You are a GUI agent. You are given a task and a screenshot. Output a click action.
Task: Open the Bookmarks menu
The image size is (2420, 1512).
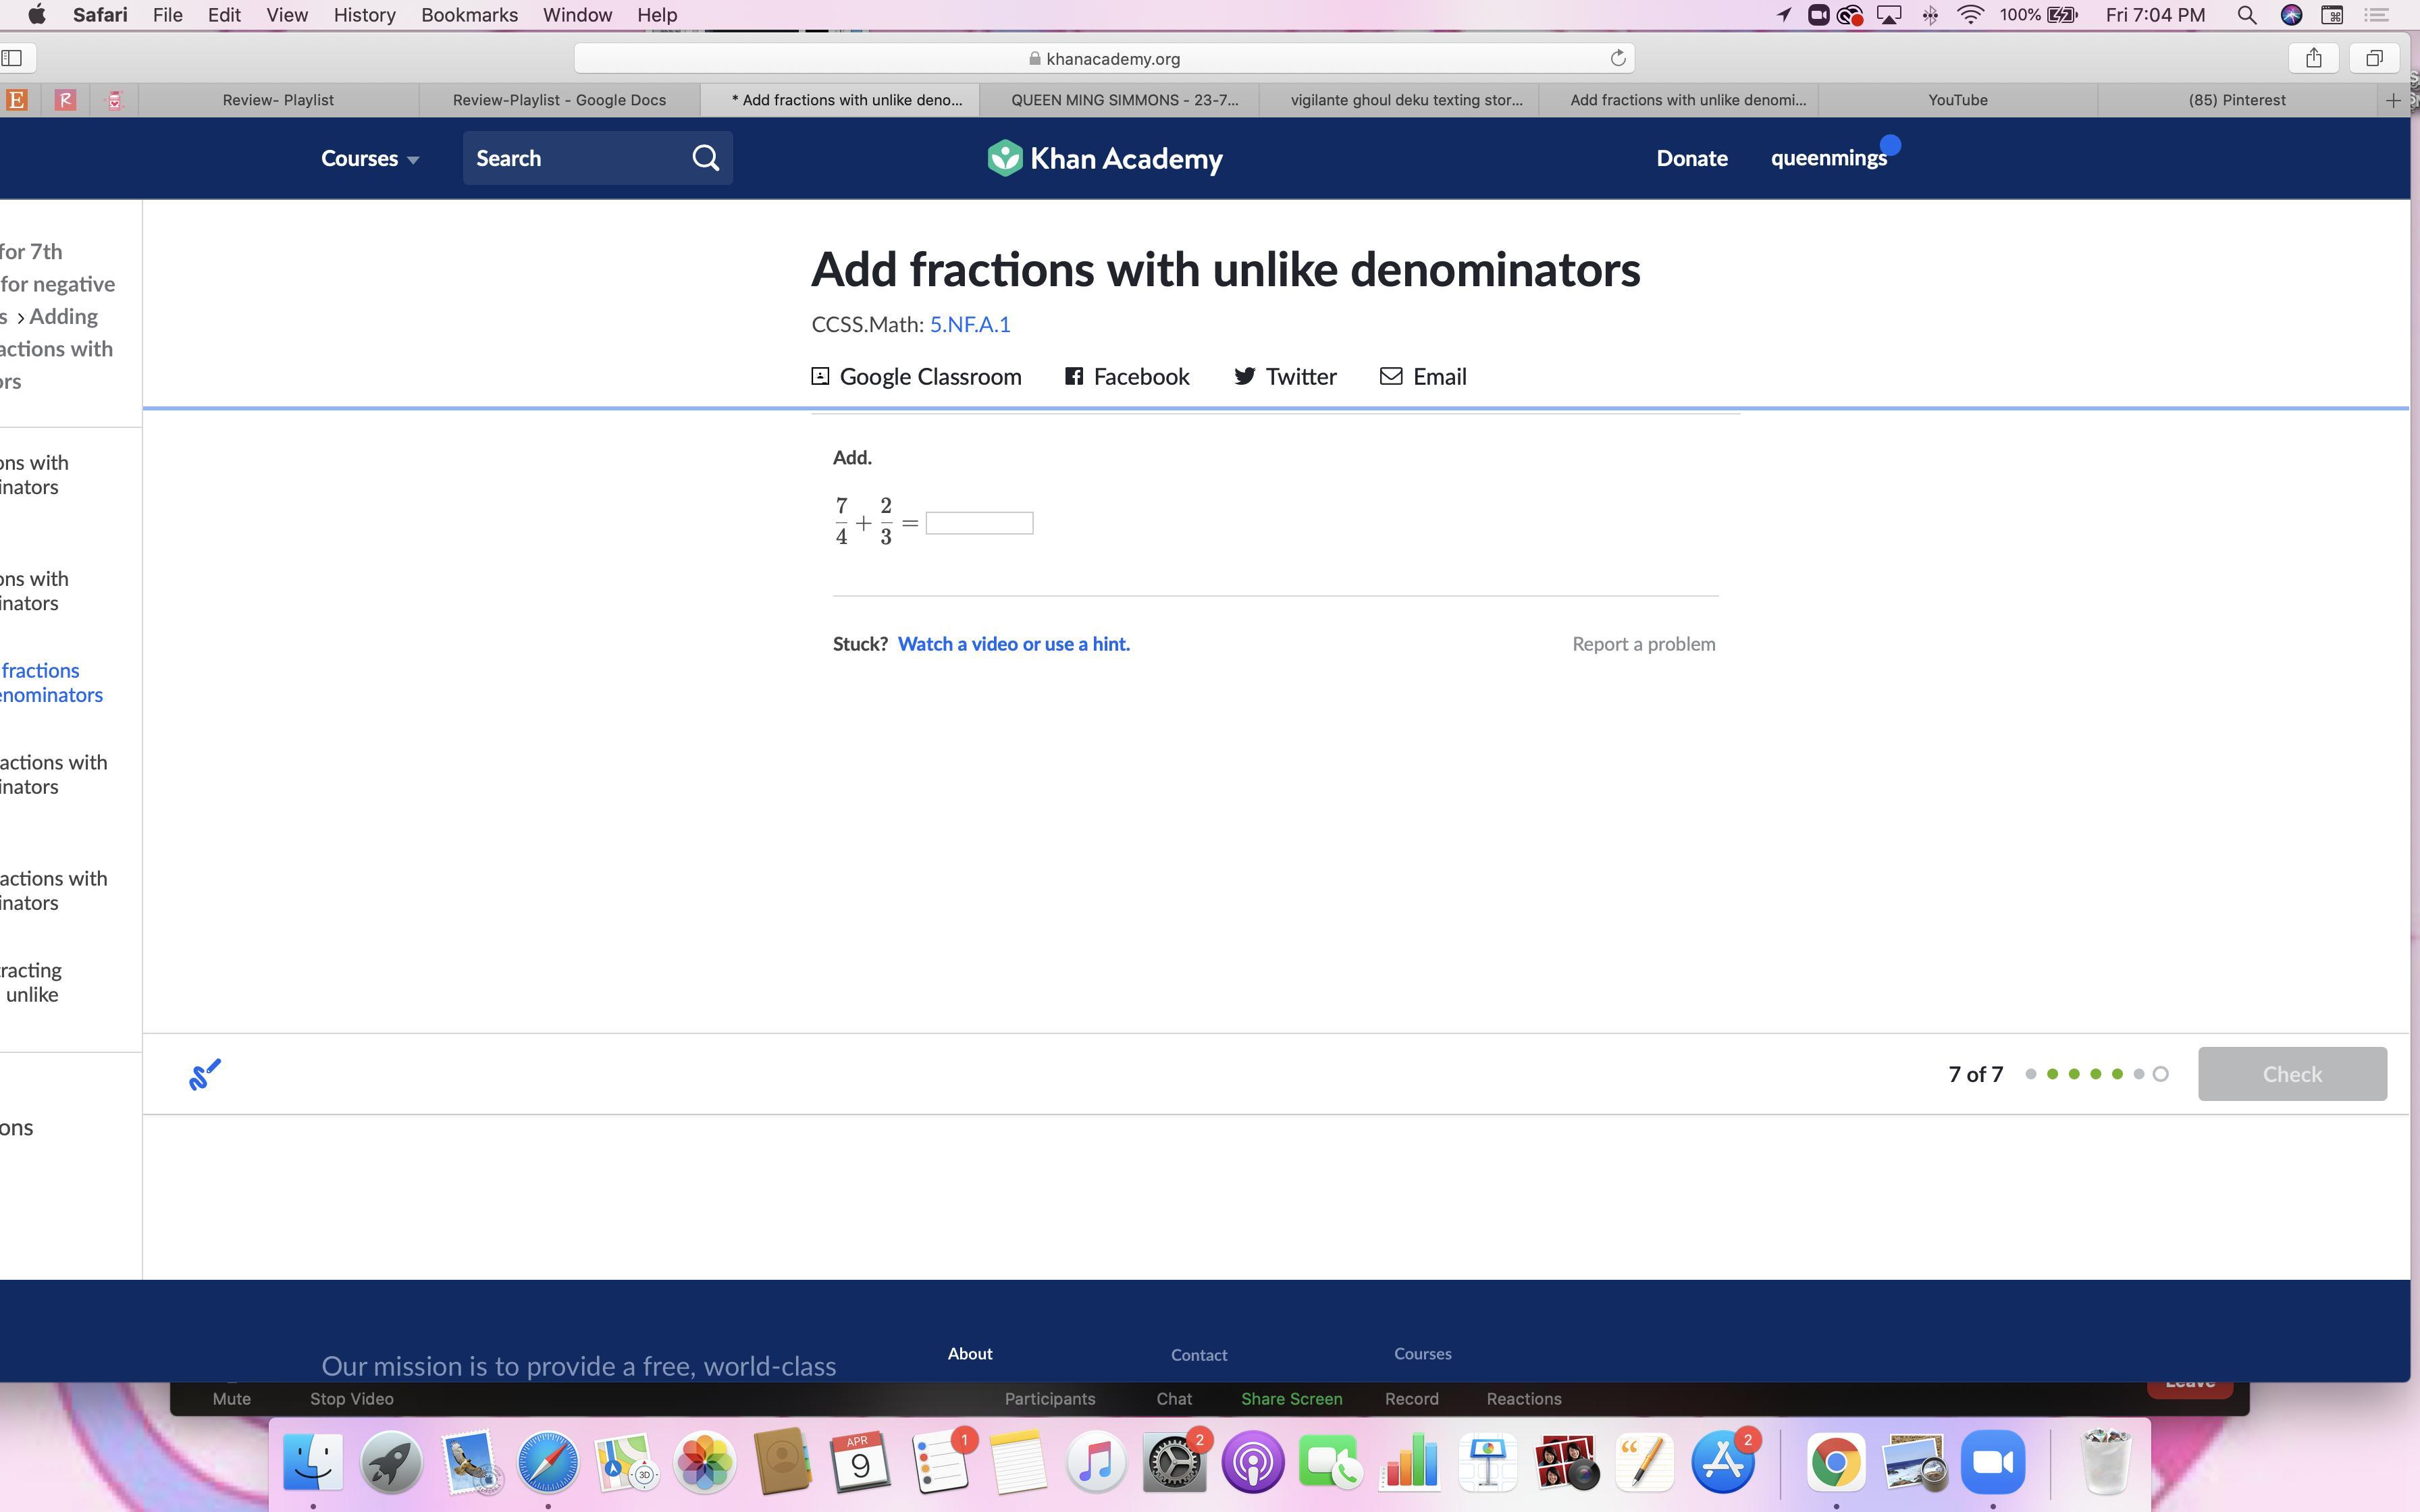pos(469,15)
